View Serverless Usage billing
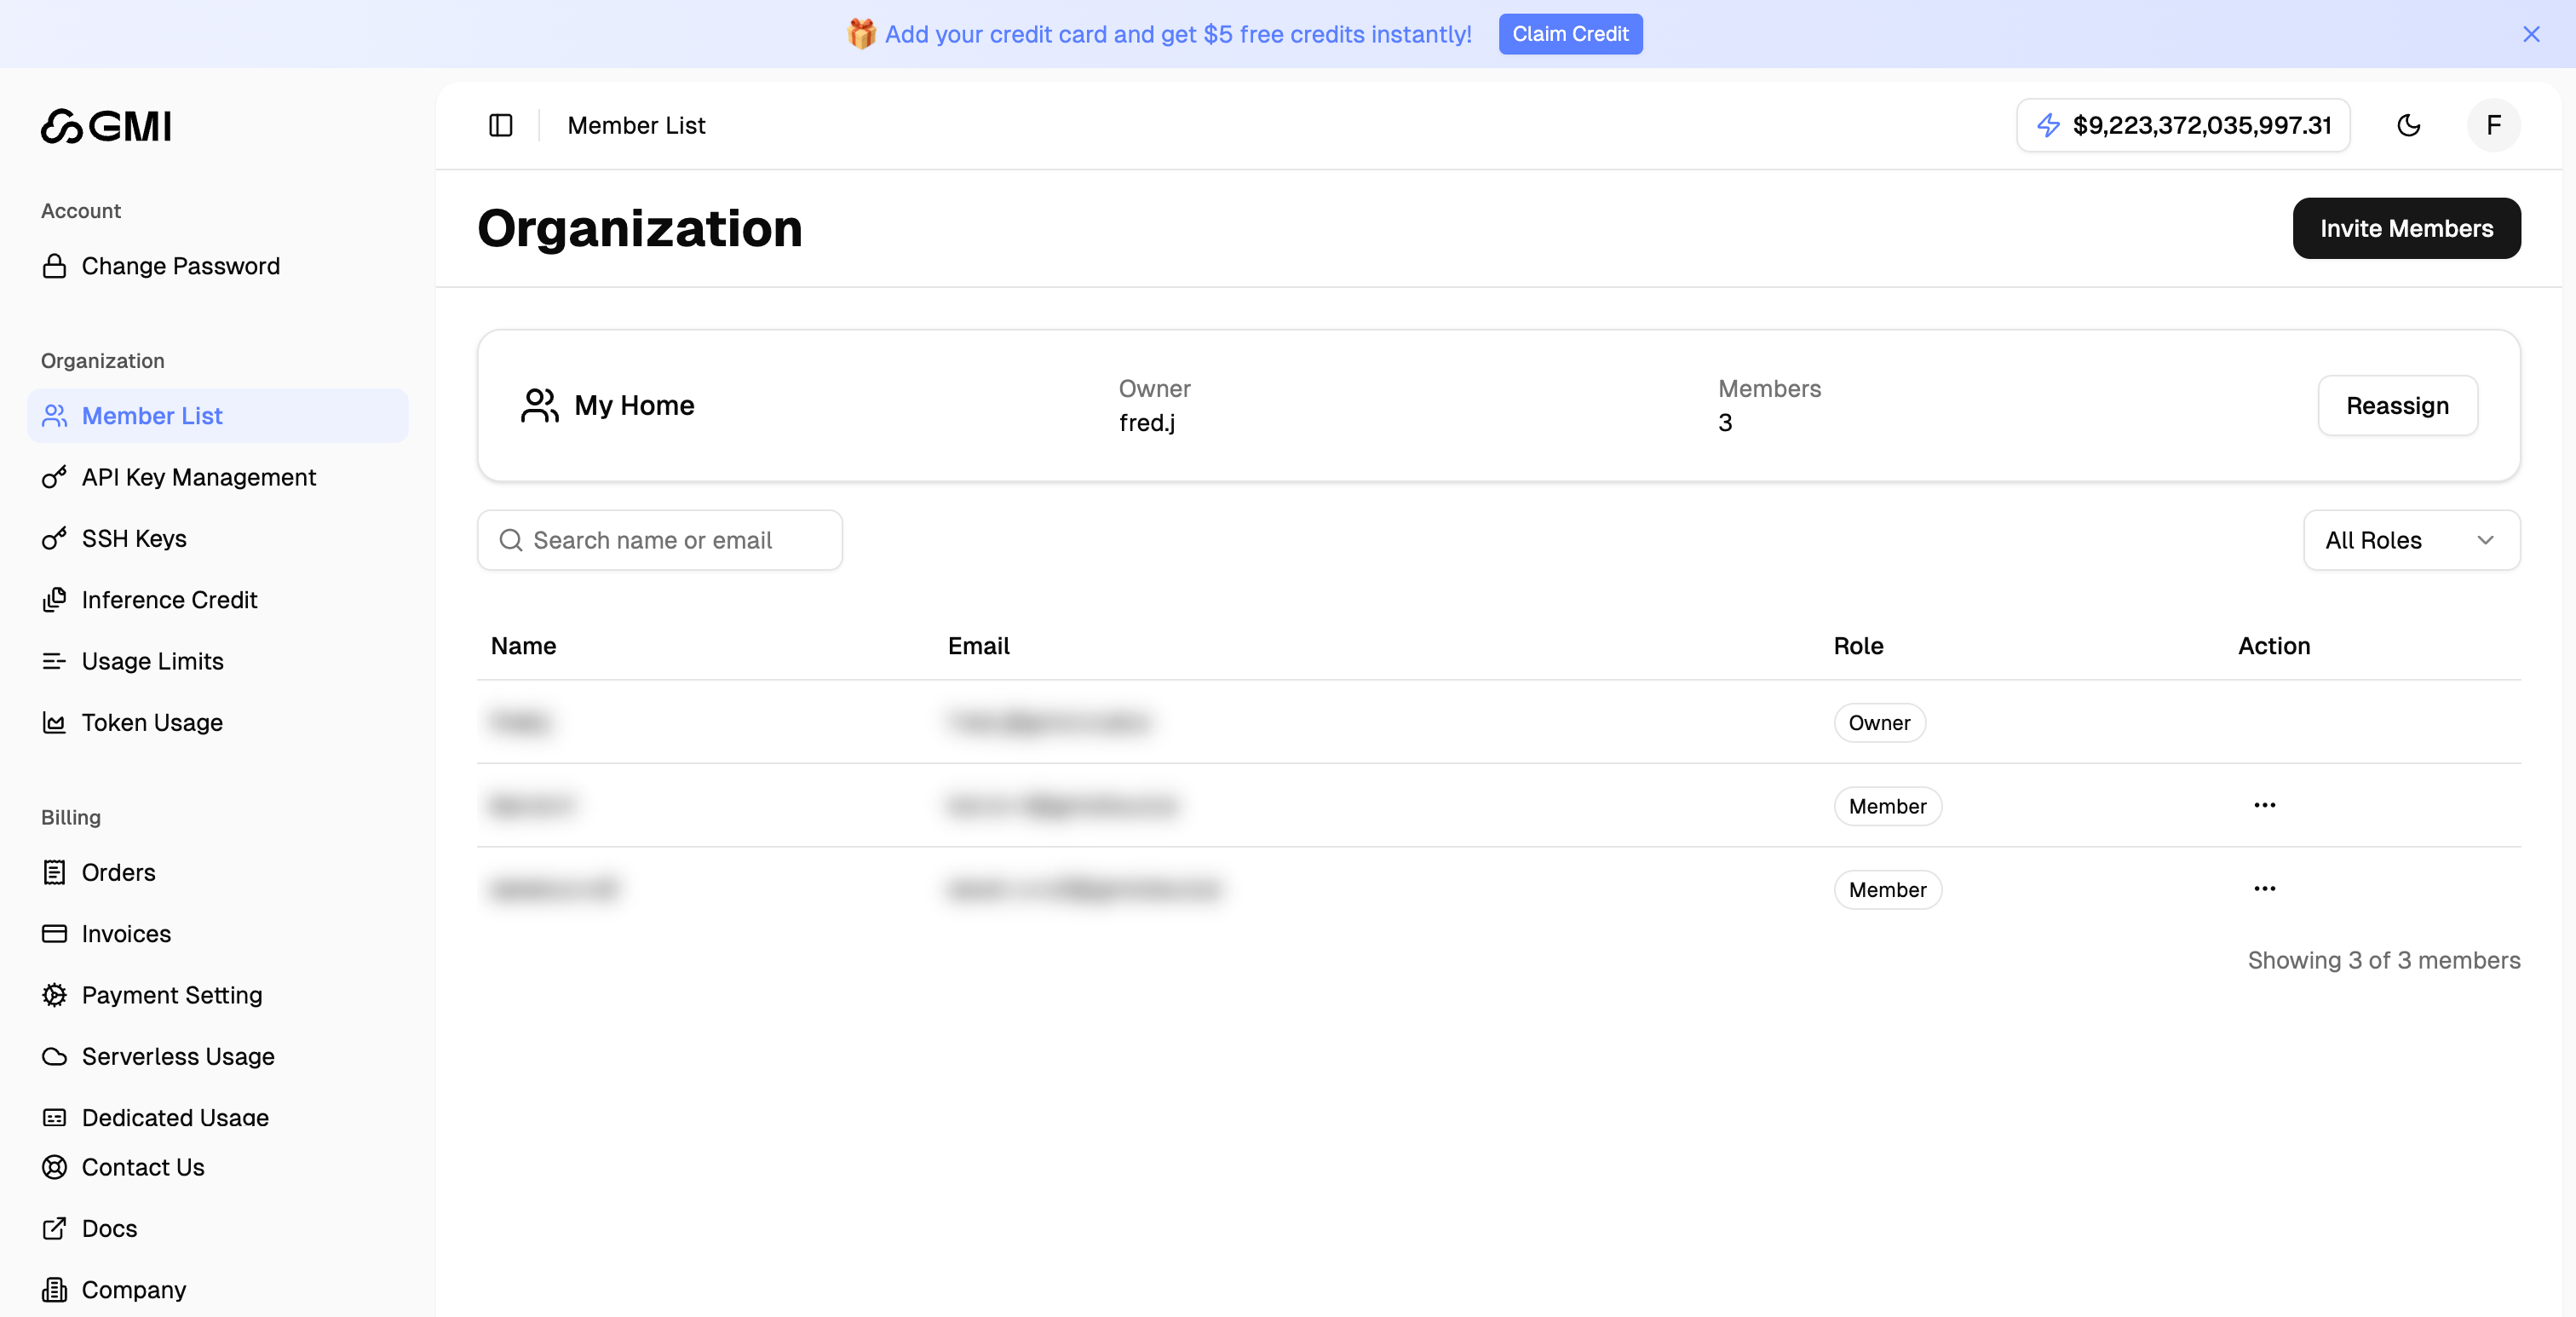Image resolution: width=2576 pixels, height=1317 pixels. click(178, 1056)
